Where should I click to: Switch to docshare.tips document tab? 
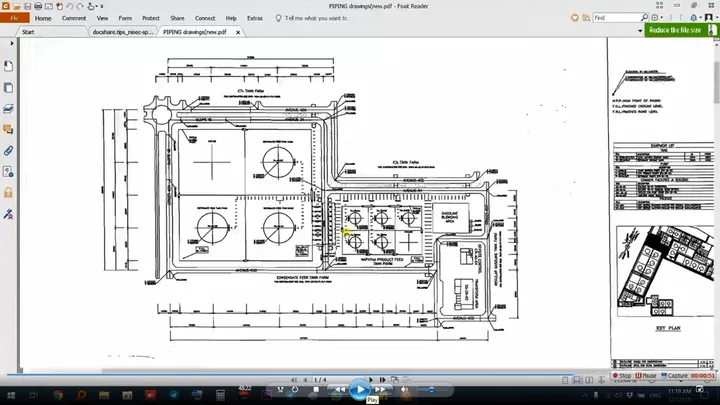[123, 32]
